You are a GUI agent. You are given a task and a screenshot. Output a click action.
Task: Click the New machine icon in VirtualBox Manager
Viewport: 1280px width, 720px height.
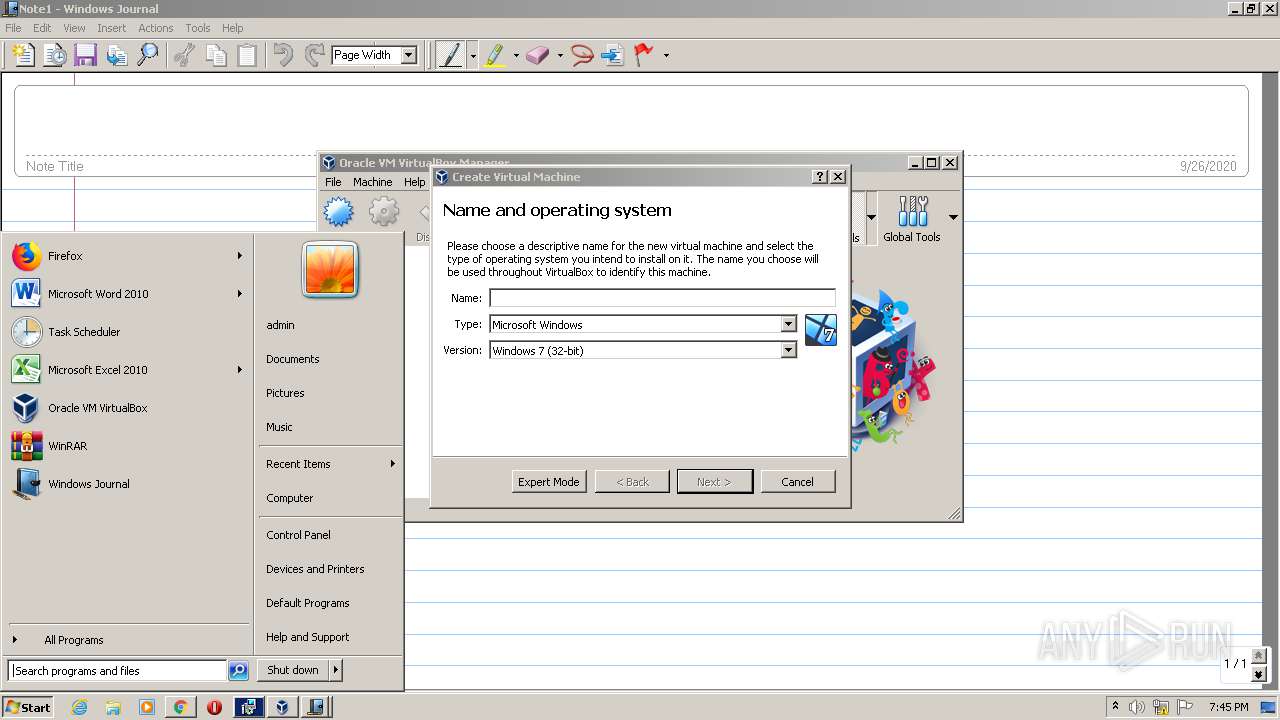click(x=338, y=211)
